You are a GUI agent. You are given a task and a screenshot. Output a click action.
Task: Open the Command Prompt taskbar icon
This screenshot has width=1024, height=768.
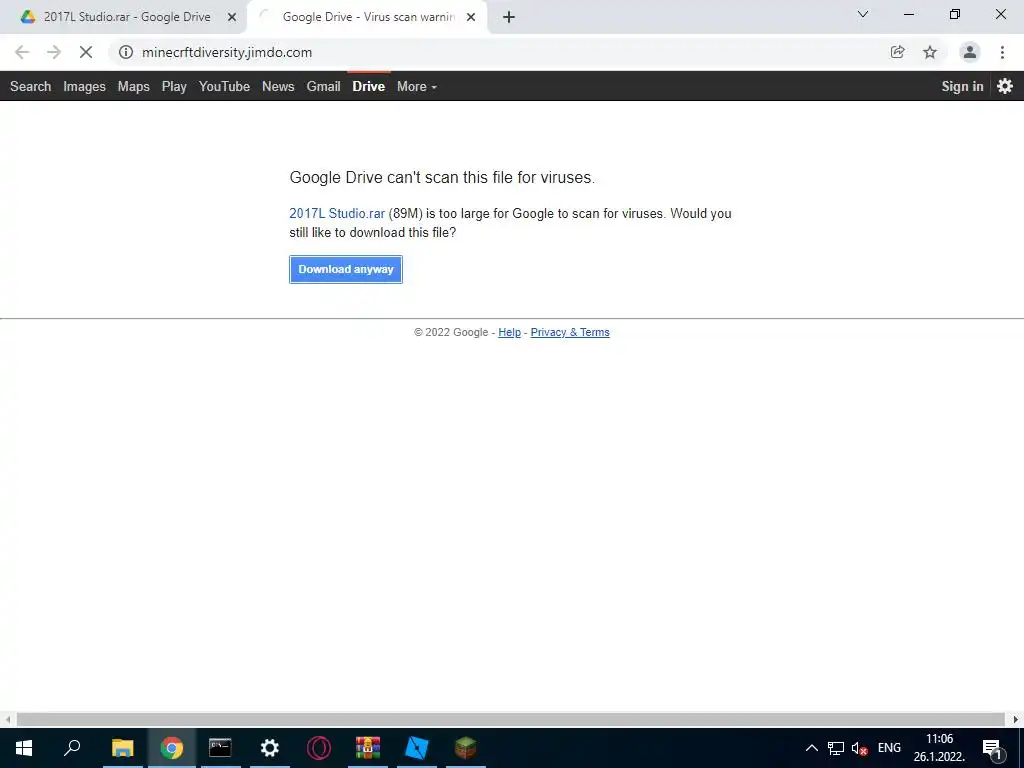(x=220, y=748)
